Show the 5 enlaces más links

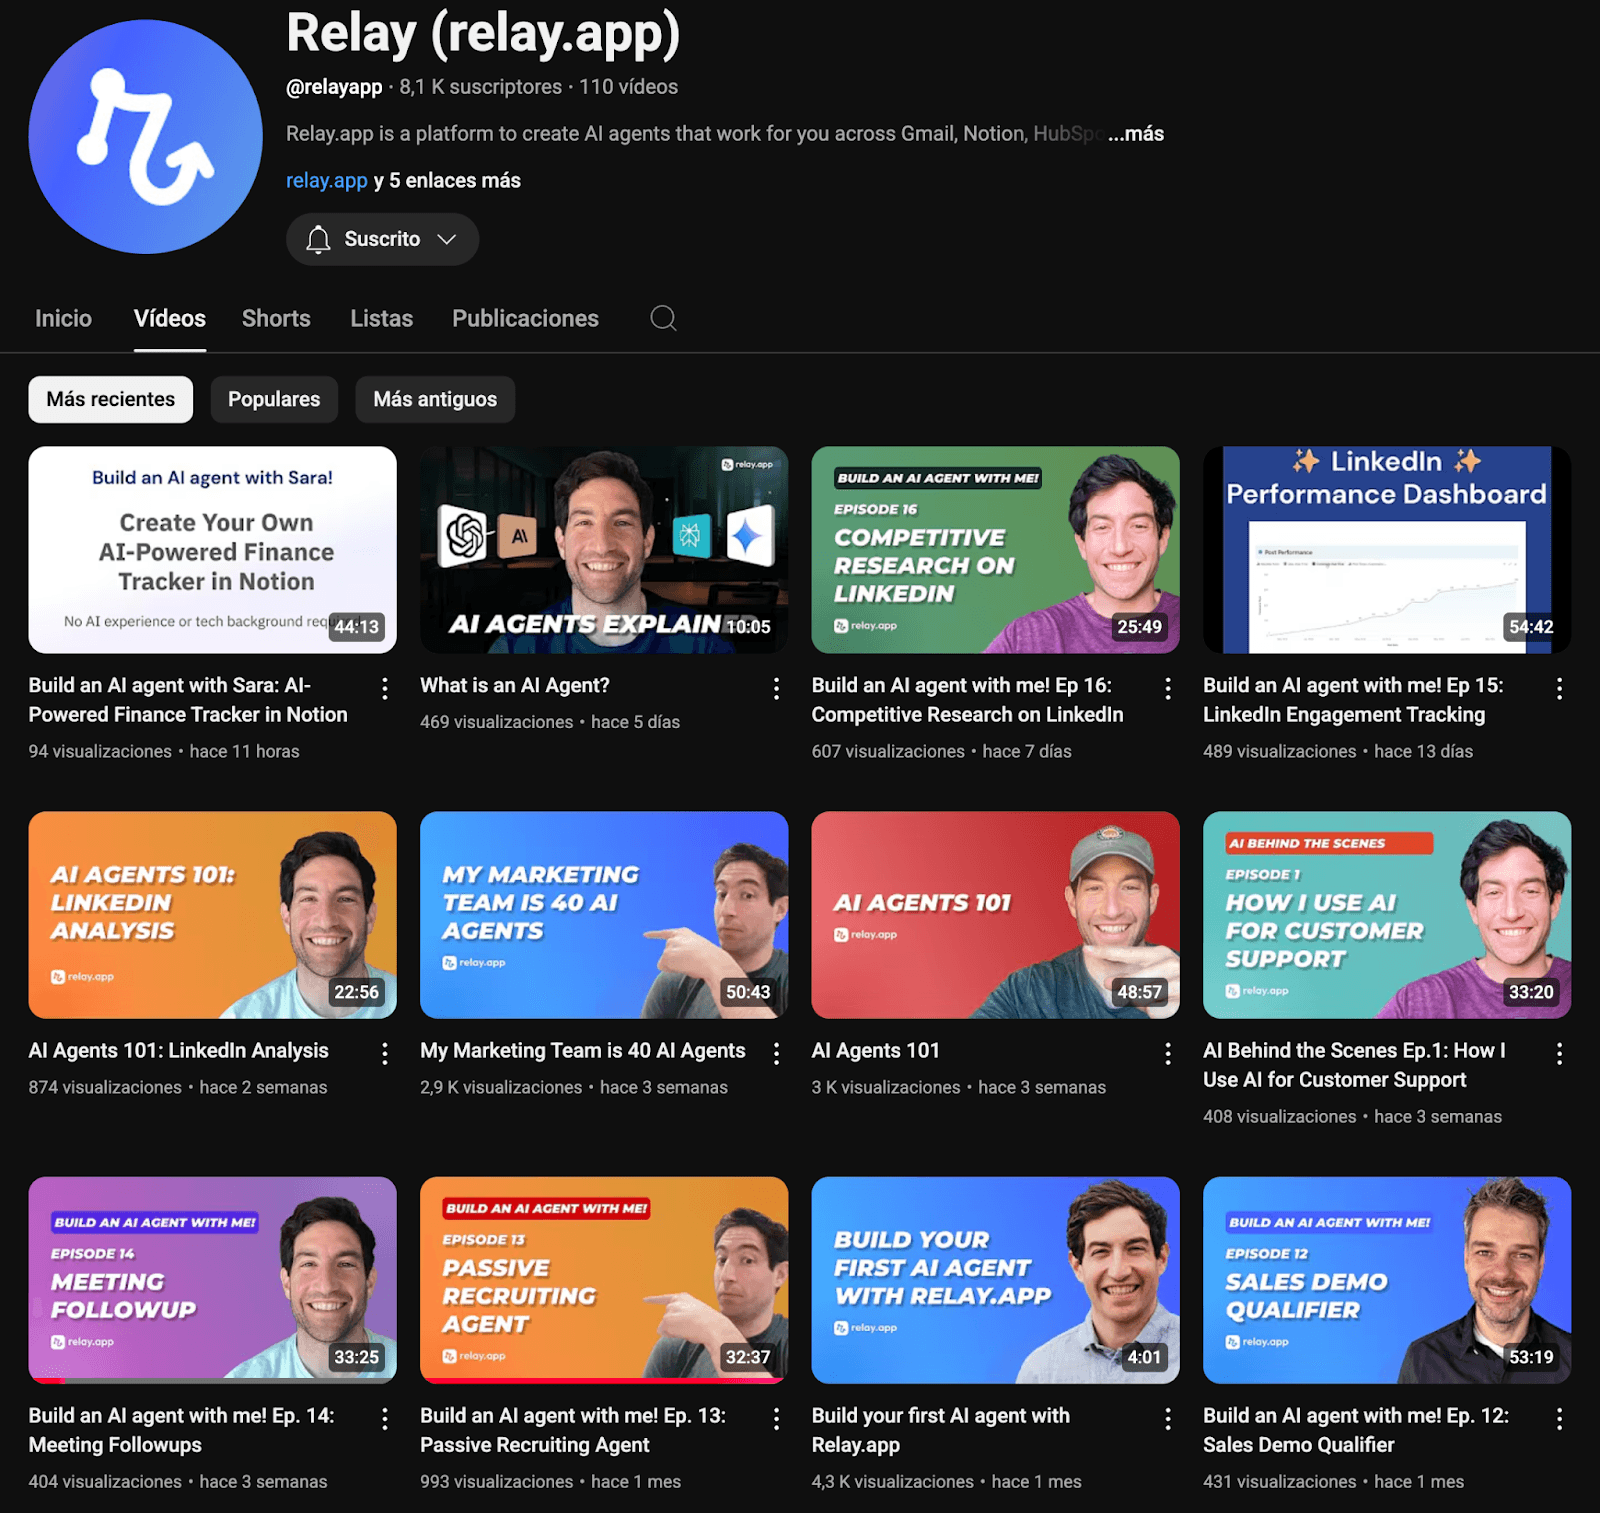coord(447,181)
